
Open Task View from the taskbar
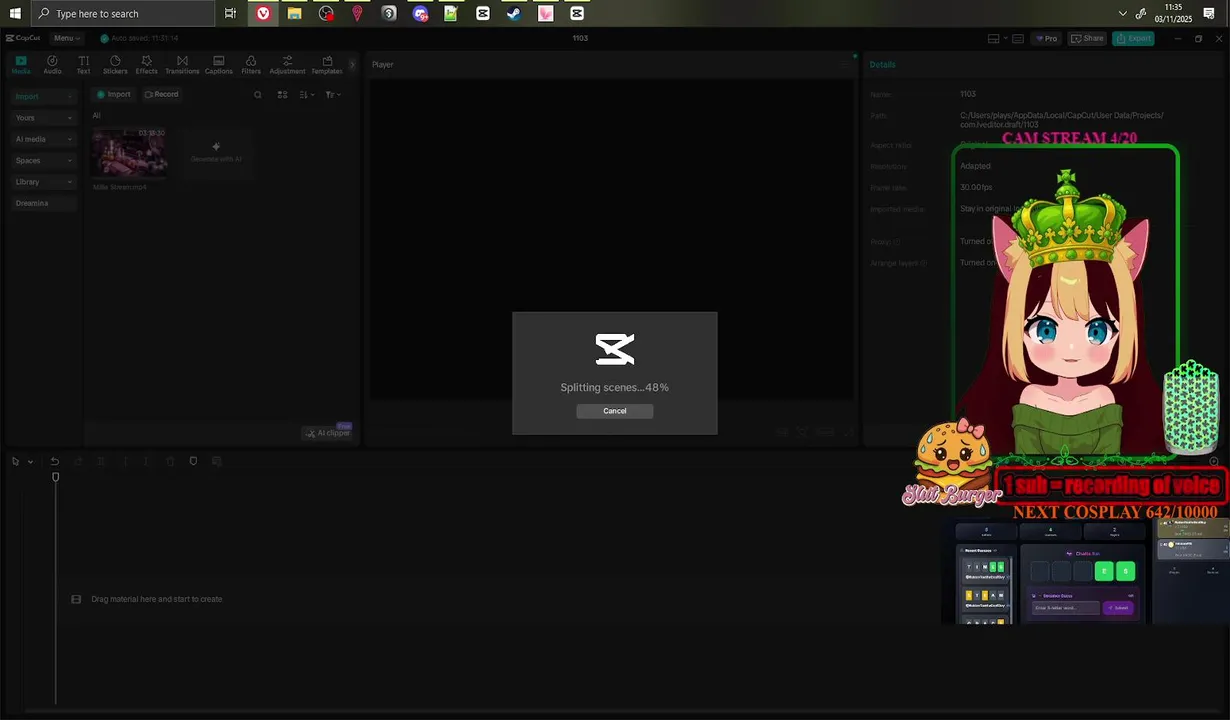point(230,13)
